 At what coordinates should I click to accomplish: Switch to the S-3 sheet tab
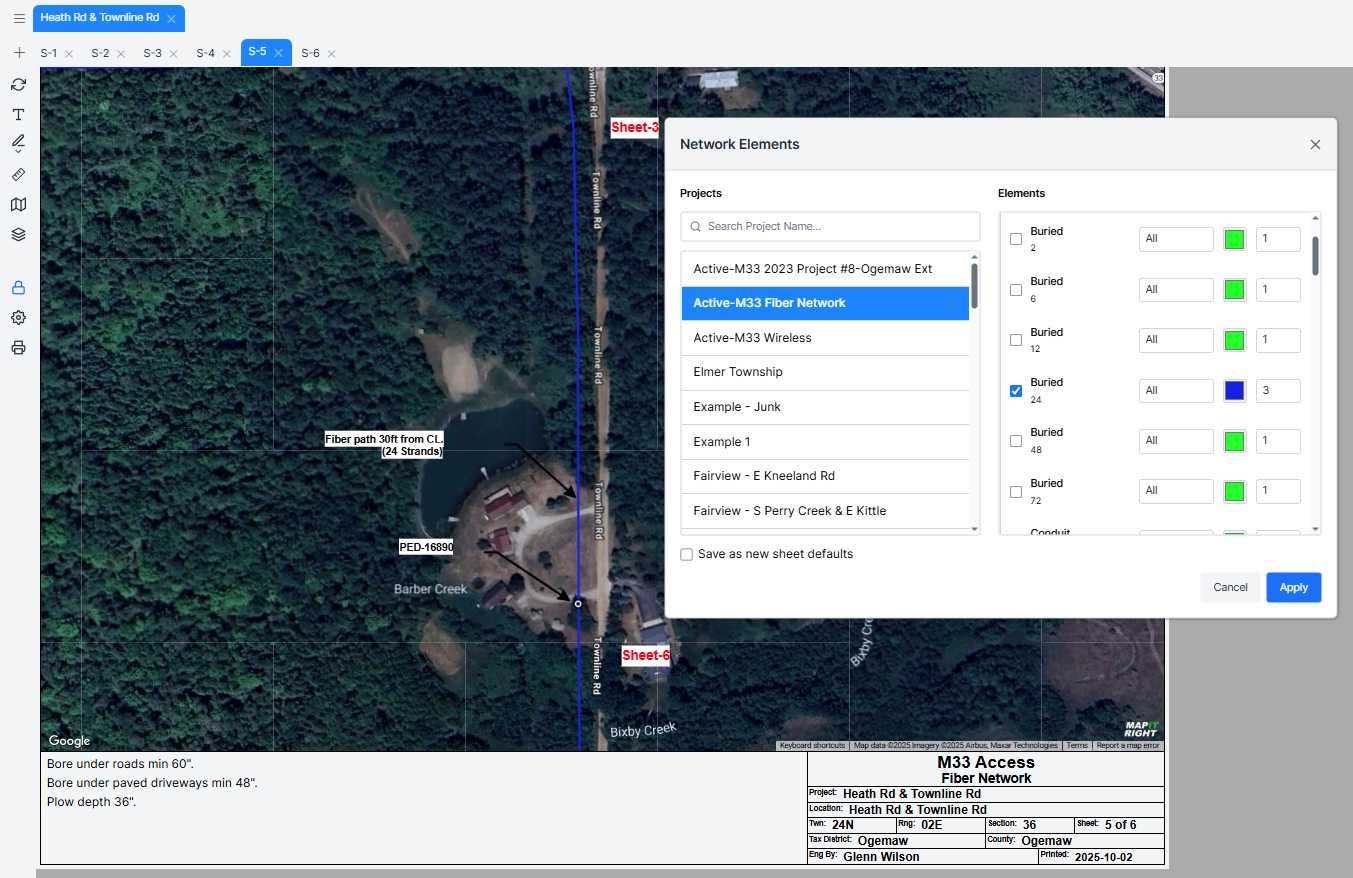[152, 52]
